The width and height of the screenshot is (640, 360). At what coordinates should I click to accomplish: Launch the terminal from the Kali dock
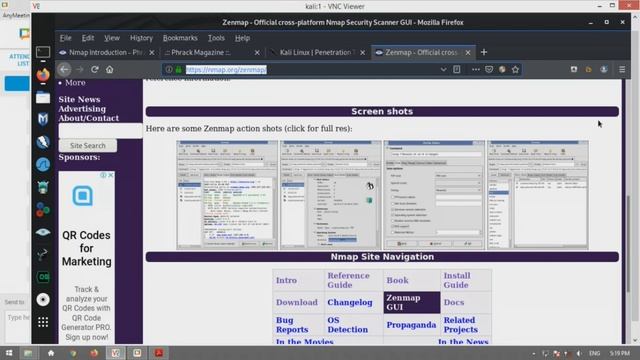pyautogui.click(x=43, y=52)
